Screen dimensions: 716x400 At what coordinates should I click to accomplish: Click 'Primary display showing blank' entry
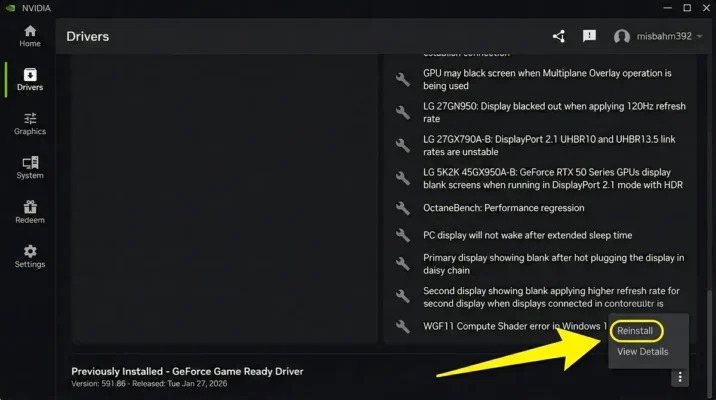[553, 264]
